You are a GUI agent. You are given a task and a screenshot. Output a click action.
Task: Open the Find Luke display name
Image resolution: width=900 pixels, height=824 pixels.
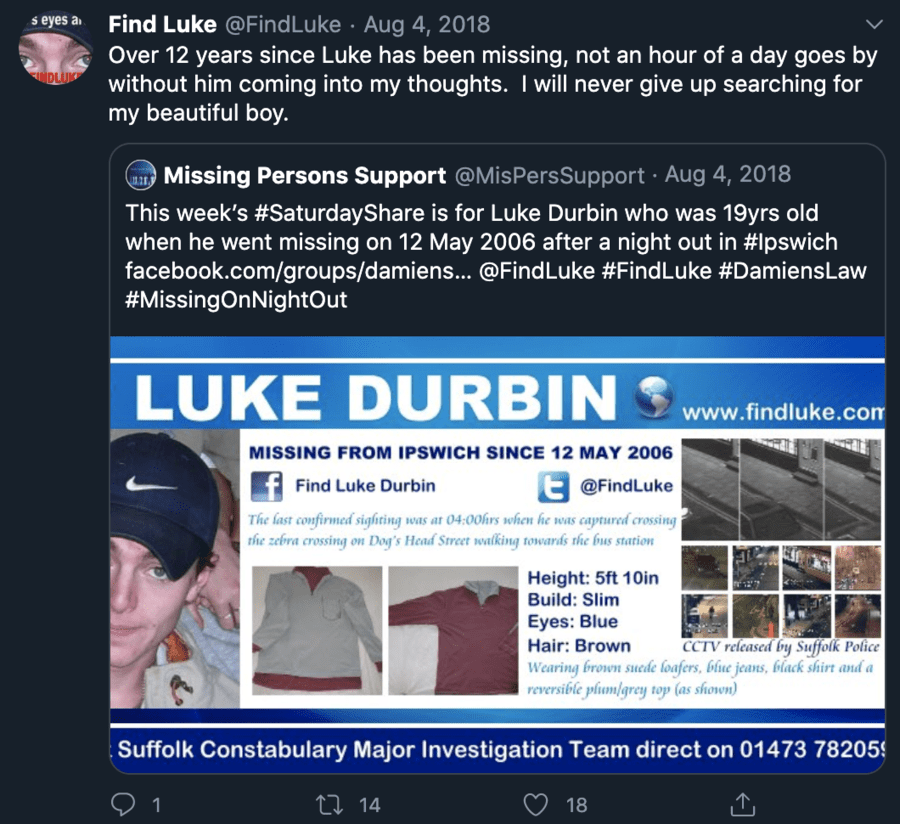(x=162, y=24)
